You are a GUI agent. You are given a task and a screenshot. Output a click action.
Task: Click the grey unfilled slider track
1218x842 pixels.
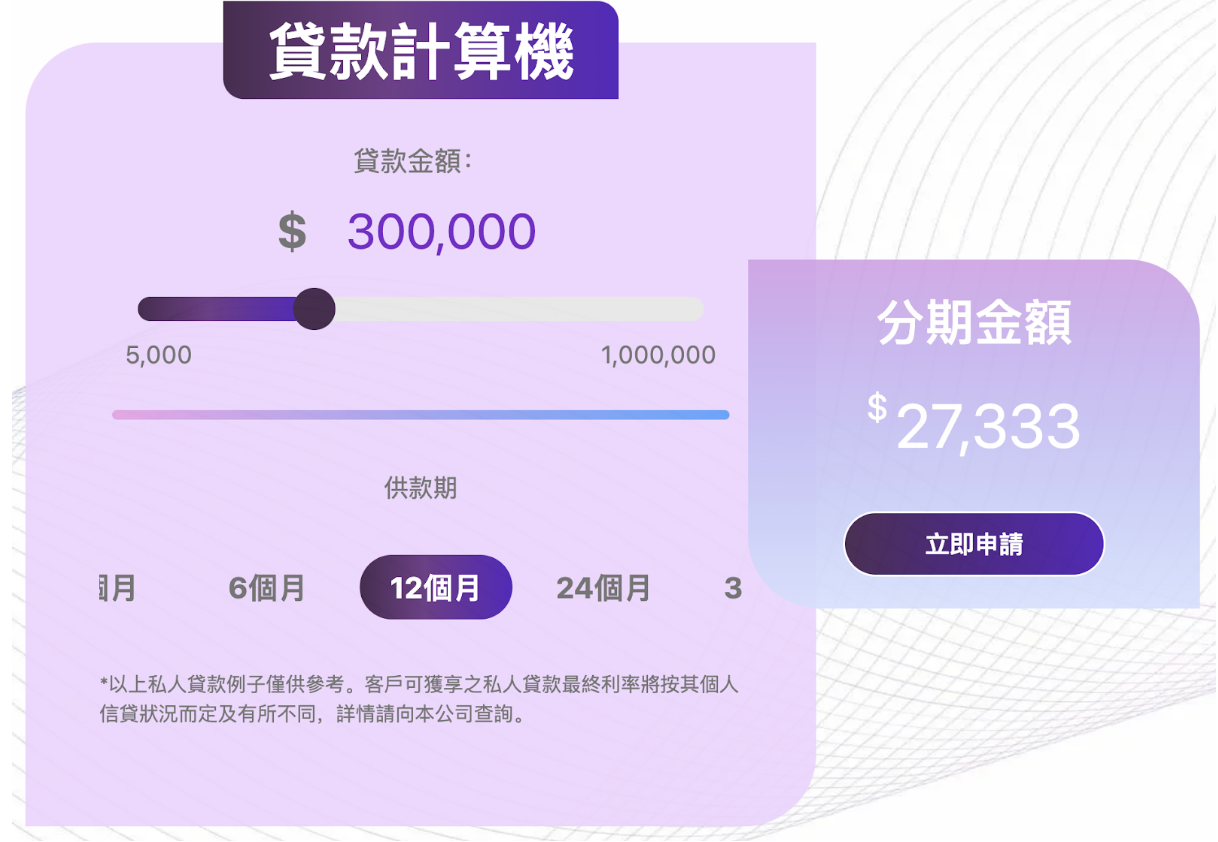(x=518, y=309)
